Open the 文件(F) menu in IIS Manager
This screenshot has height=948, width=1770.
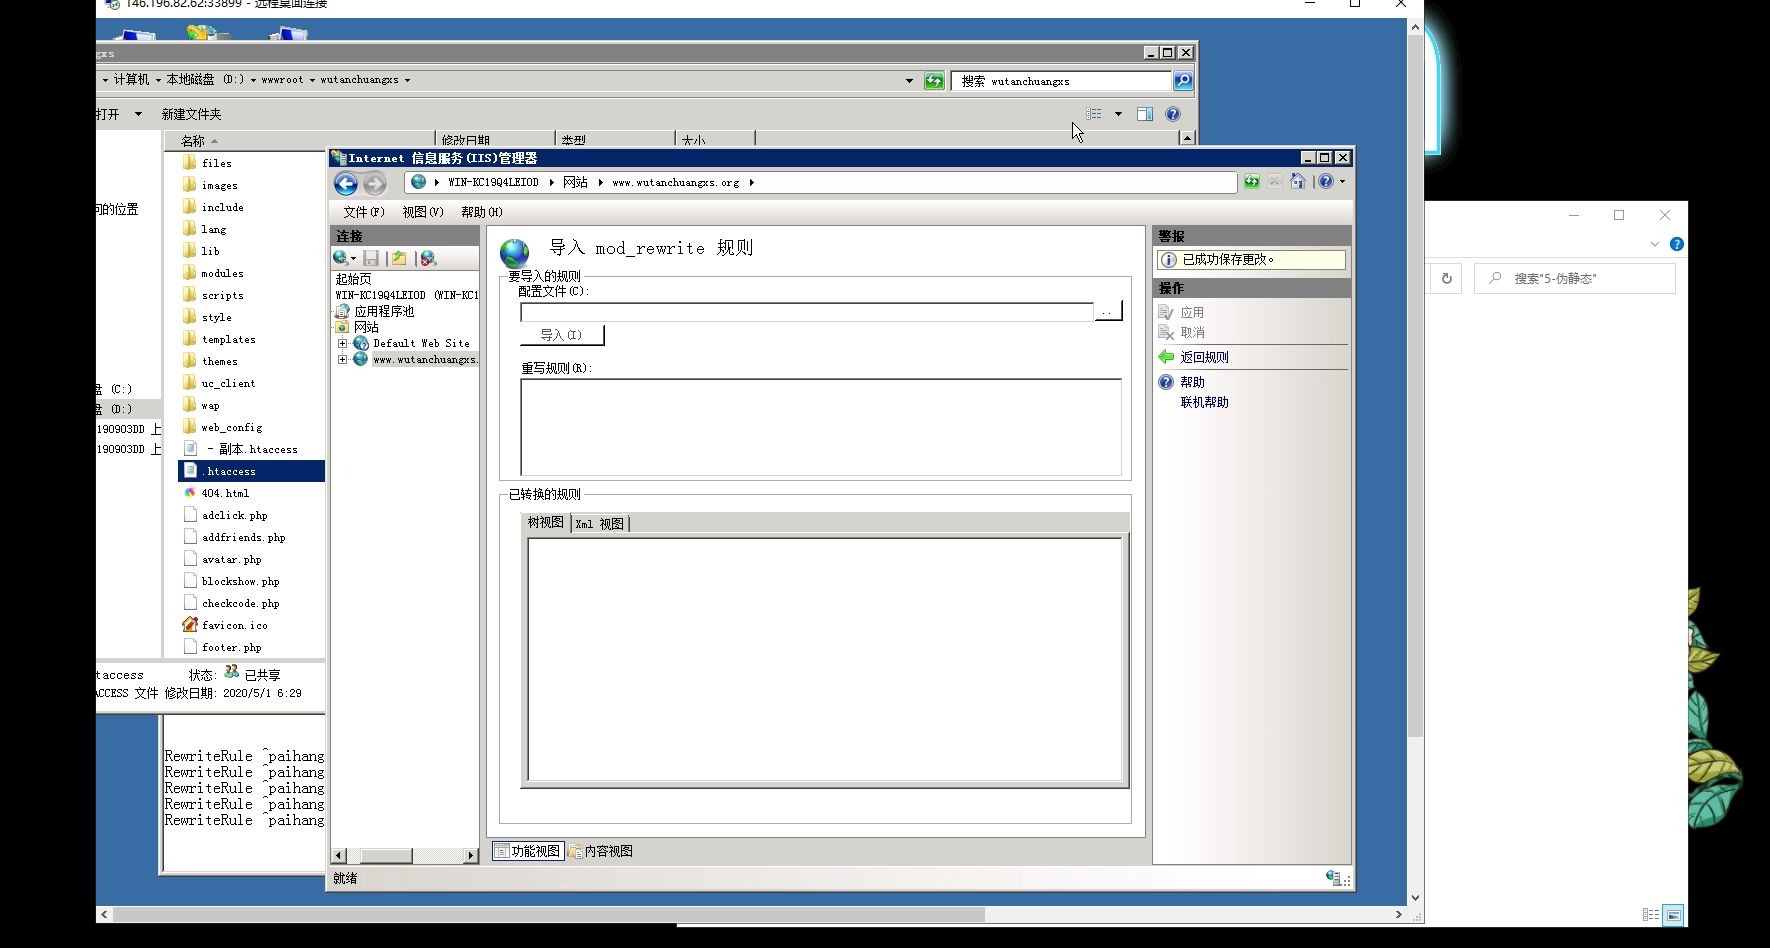364,212
